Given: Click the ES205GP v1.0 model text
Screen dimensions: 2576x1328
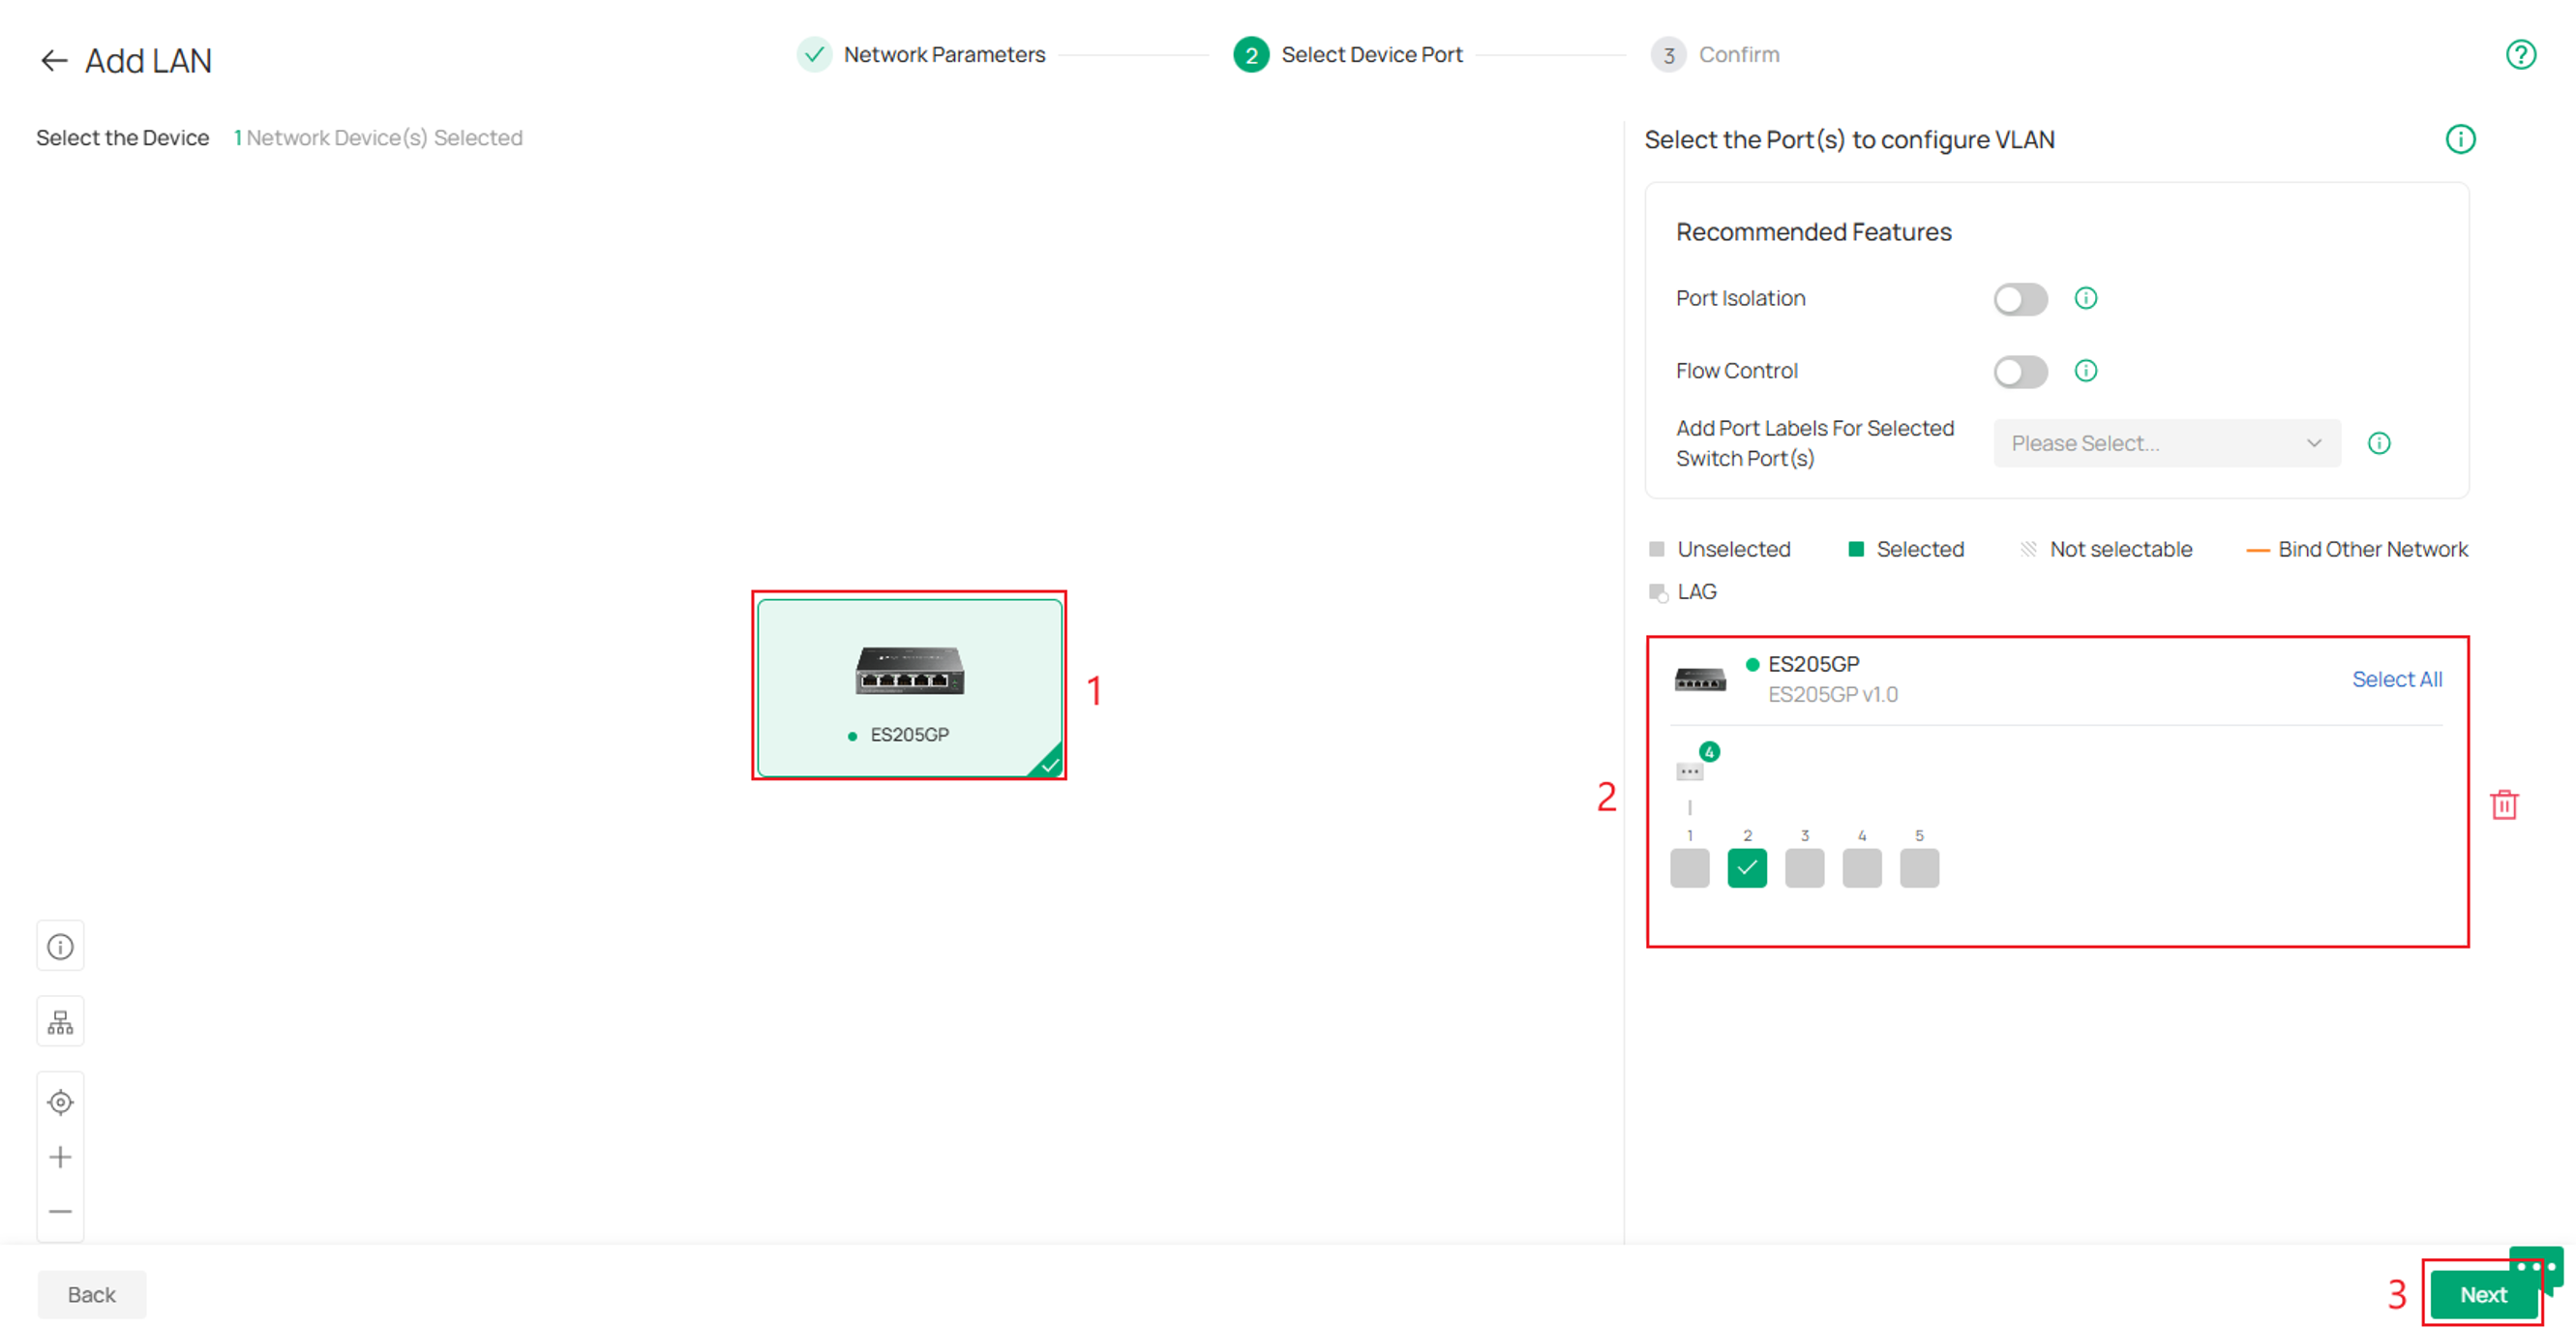Looking at the screenshot, I should point(1832,694).
